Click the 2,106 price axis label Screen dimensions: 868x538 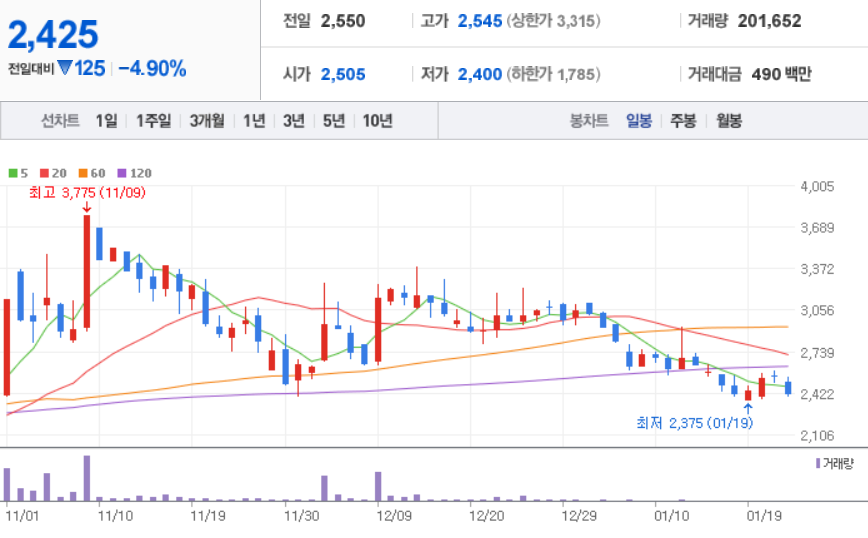point(817,436)
